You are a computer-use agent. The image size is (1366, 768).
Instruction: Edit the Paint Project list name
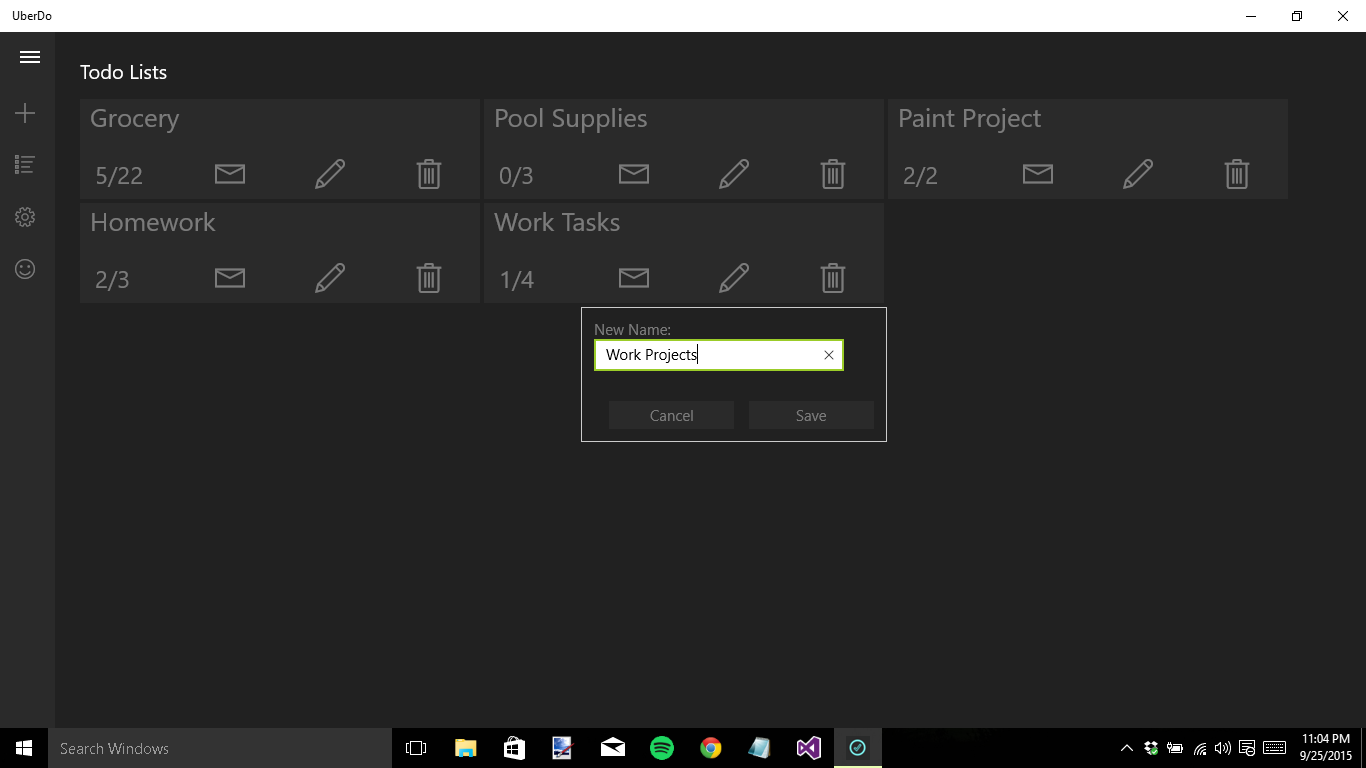[1138, 174]
